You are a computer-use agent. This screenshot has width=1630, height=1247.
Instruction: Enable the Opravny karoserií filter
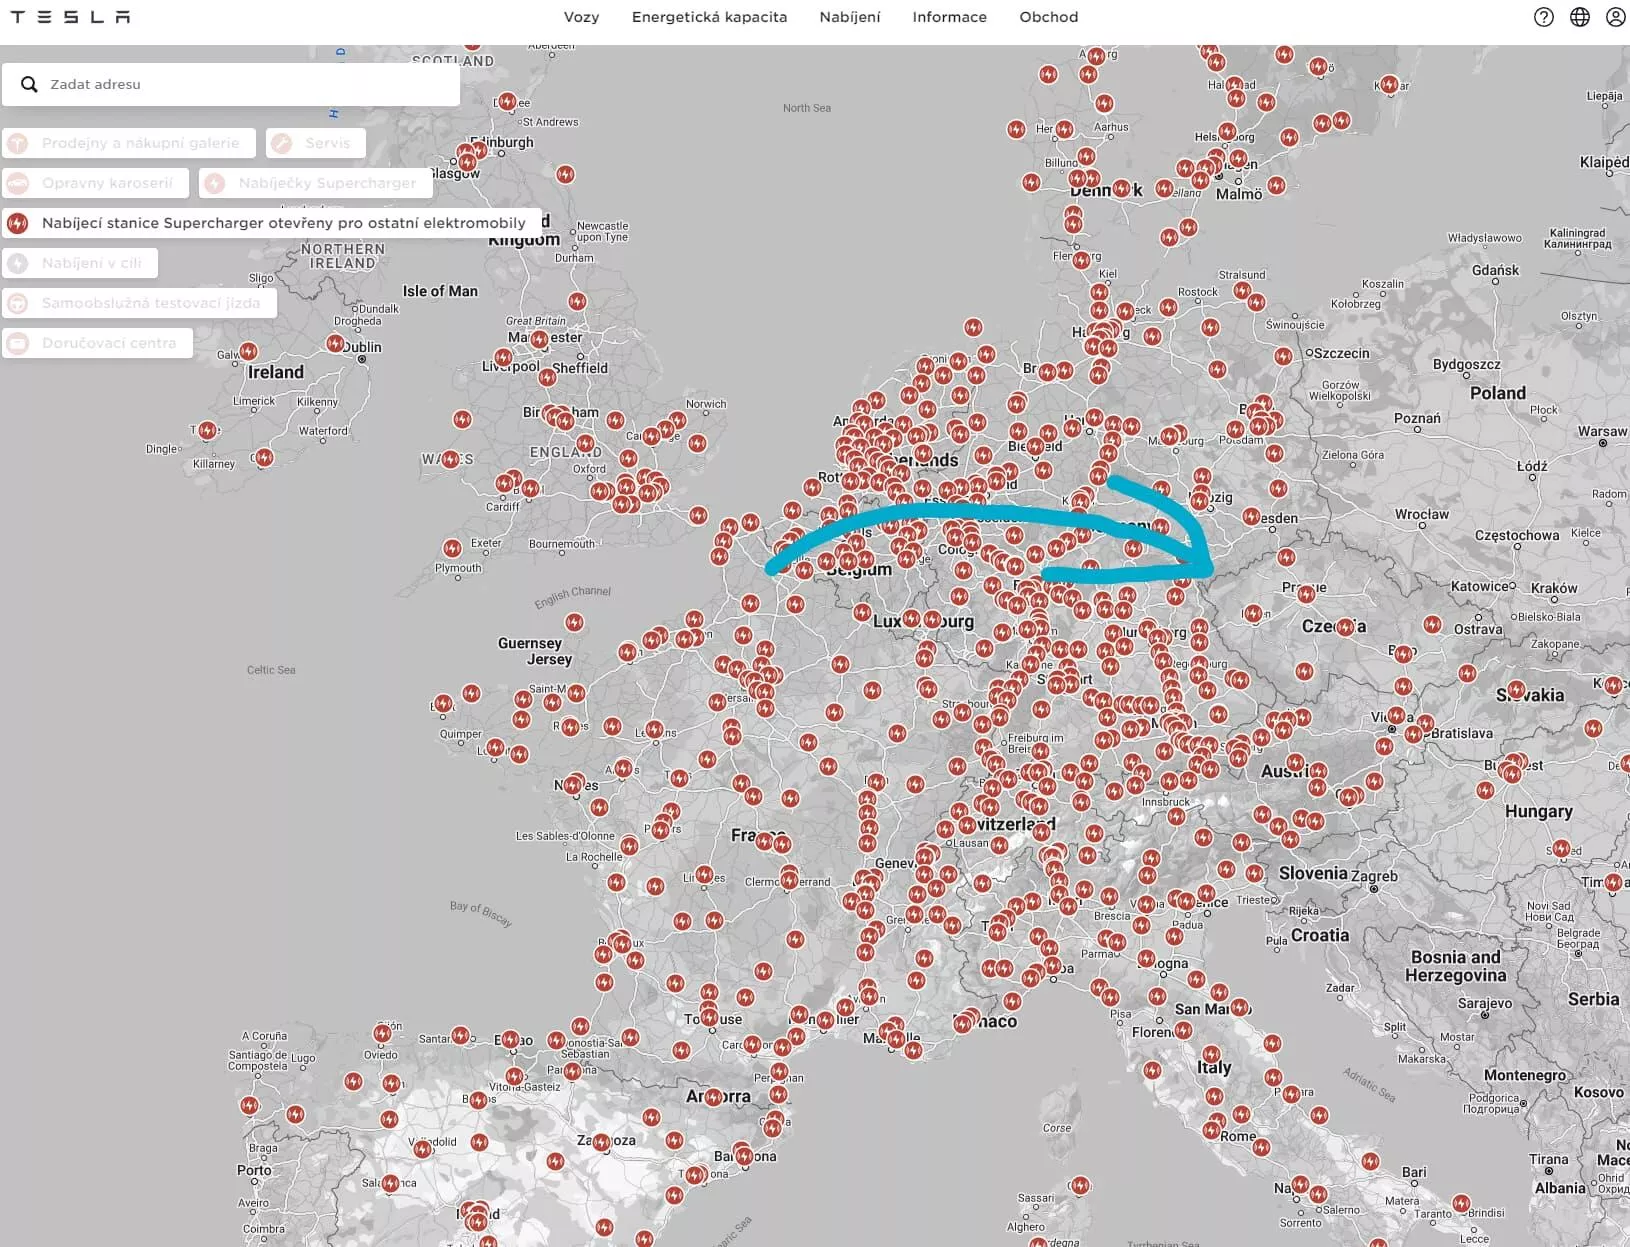(95, 183)
